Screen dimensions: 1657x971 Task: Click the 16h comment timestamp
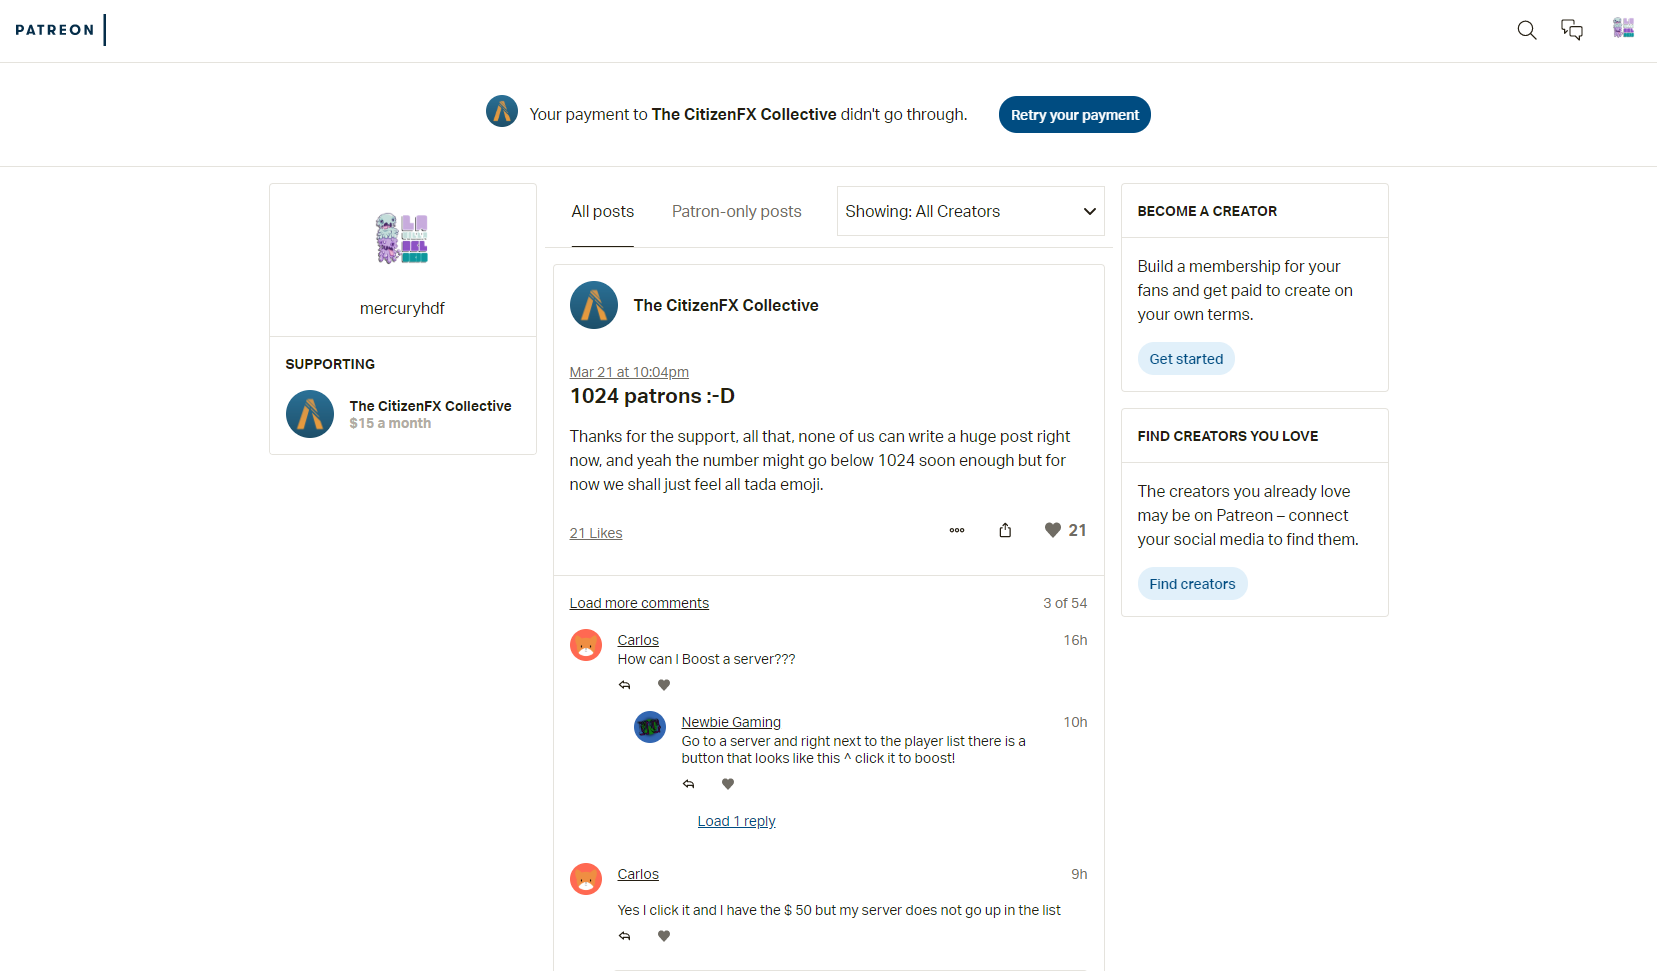(1075, 640)
